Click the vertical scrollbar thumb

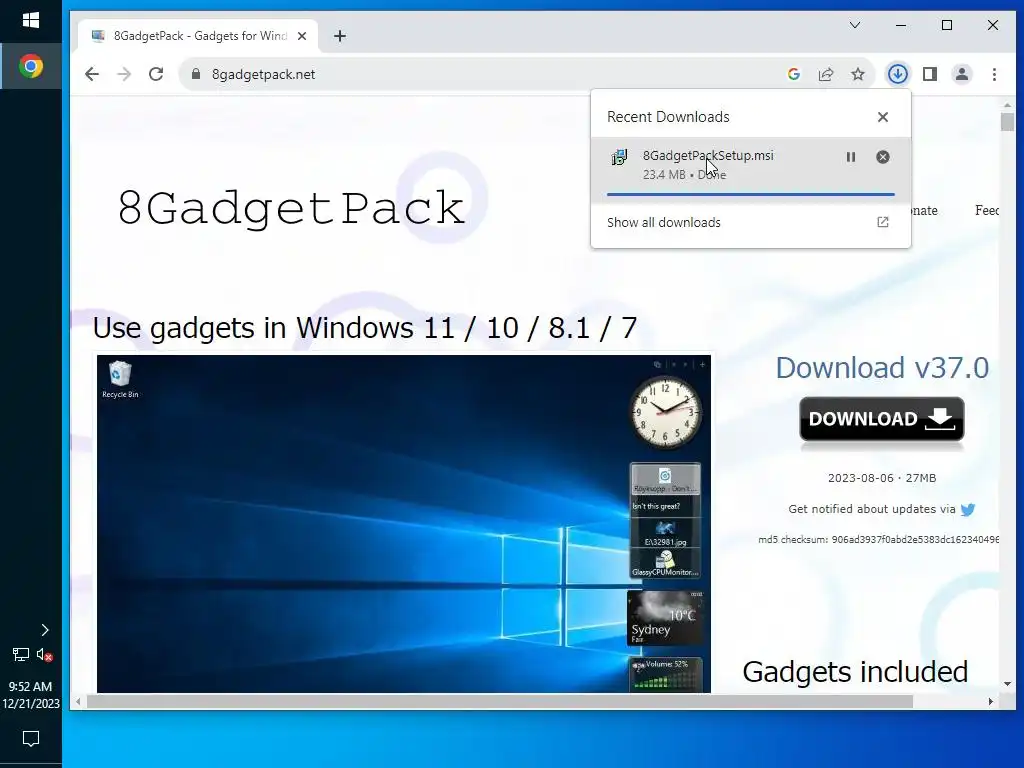pos(1007,122)
